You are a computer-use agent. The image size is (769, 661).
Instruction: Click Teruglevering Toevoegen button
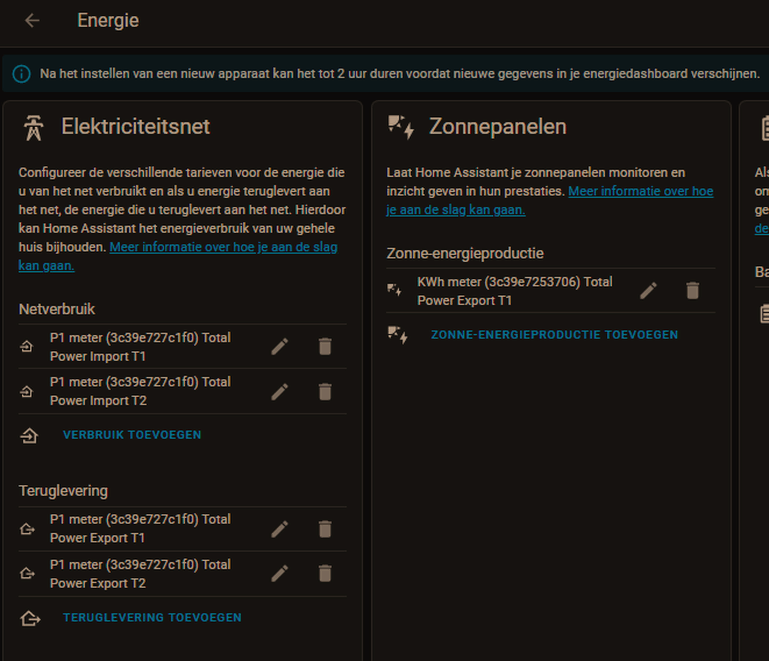[152, 618]
